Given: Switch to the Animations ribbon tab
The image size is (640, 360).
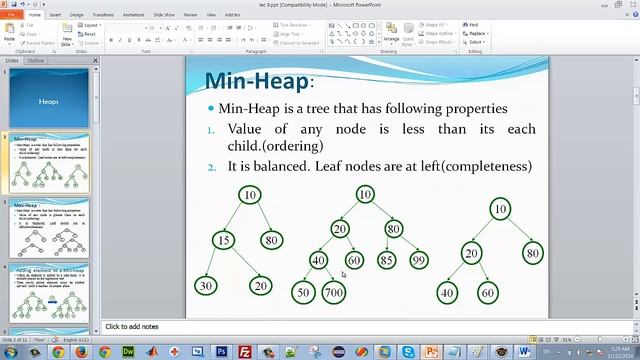Looking at the screenshot, I should pyautogui.click(x=133, y=15).
